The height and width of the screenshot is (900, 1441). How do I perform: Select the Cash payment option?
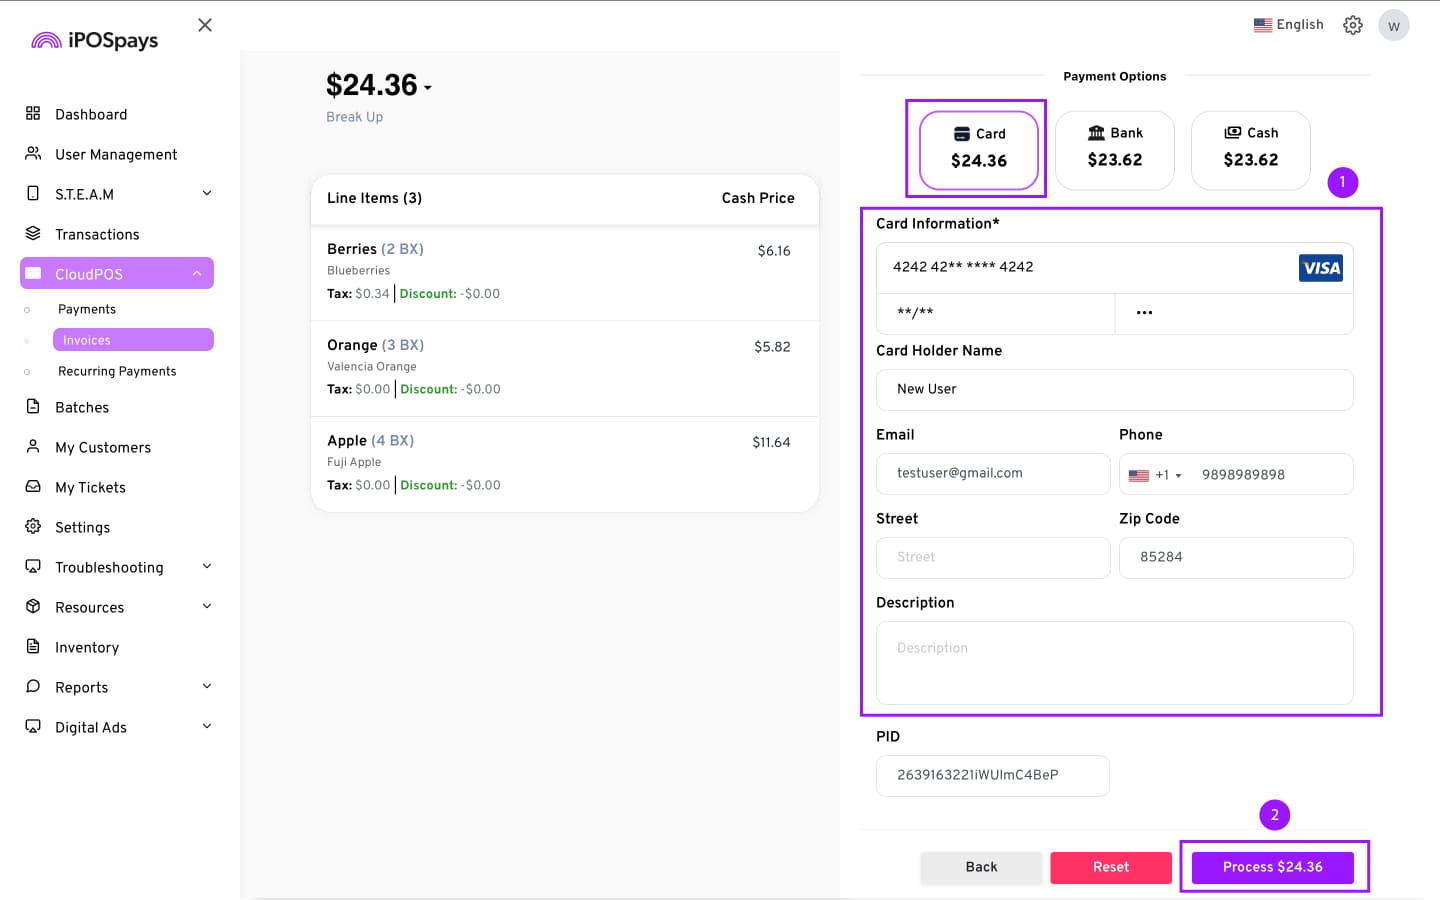(1250, 148)
